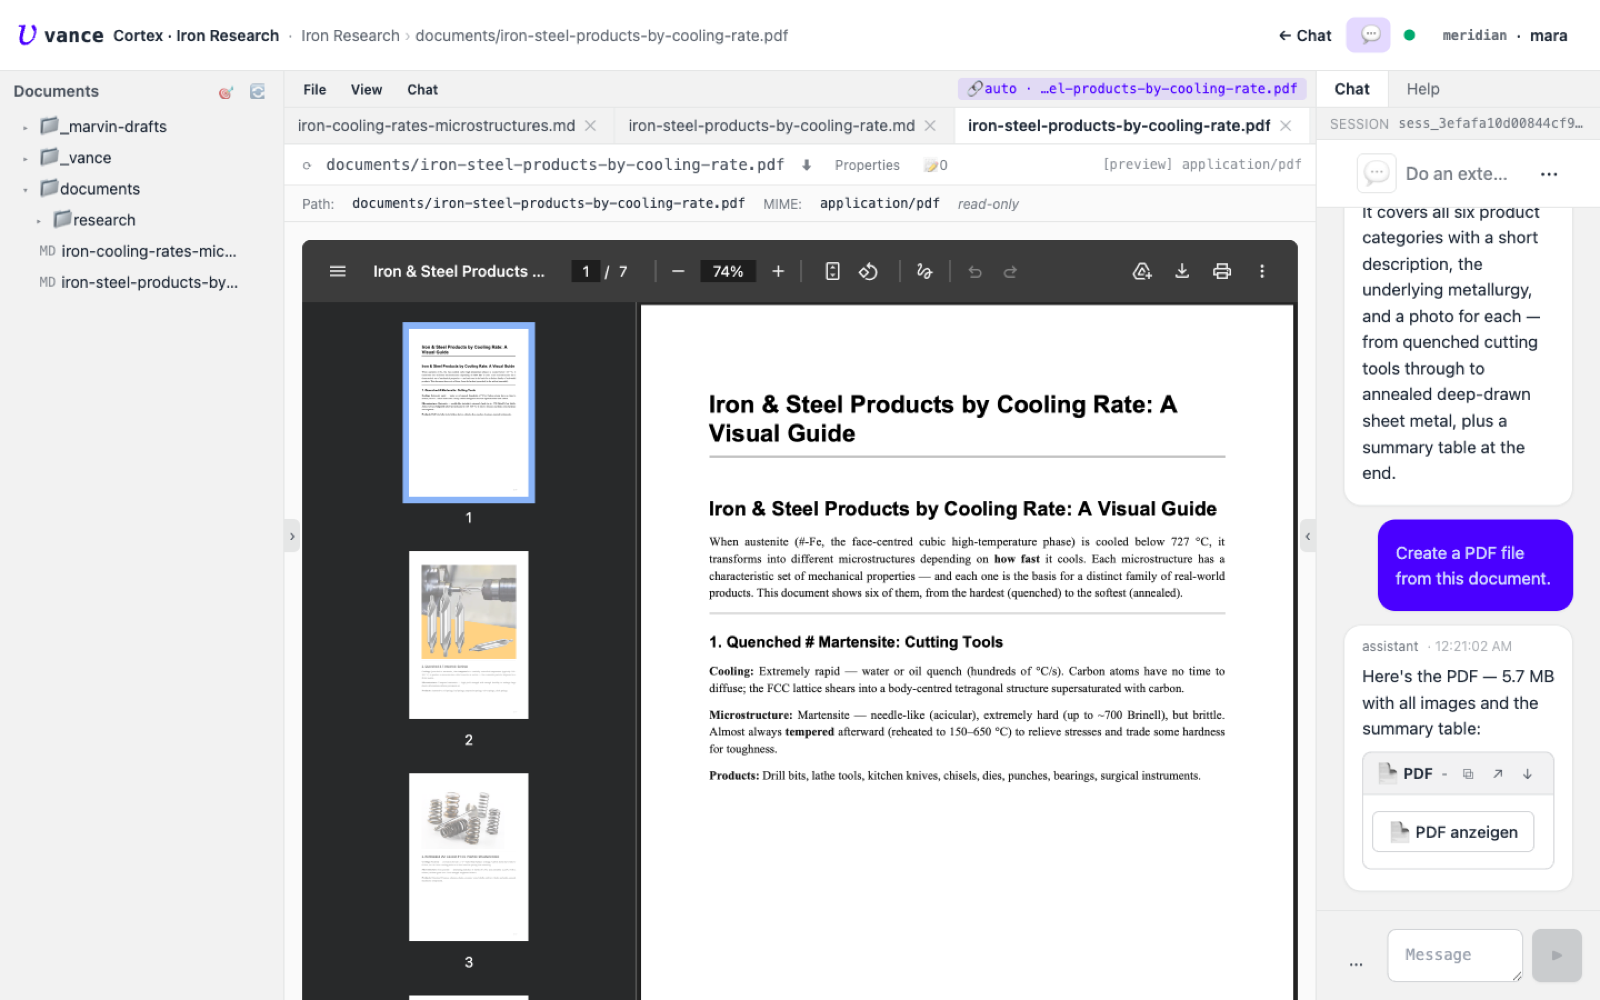Click the red target icon in Documents header
This screenshot has width=1600, height=1000.
click(226, 92)
